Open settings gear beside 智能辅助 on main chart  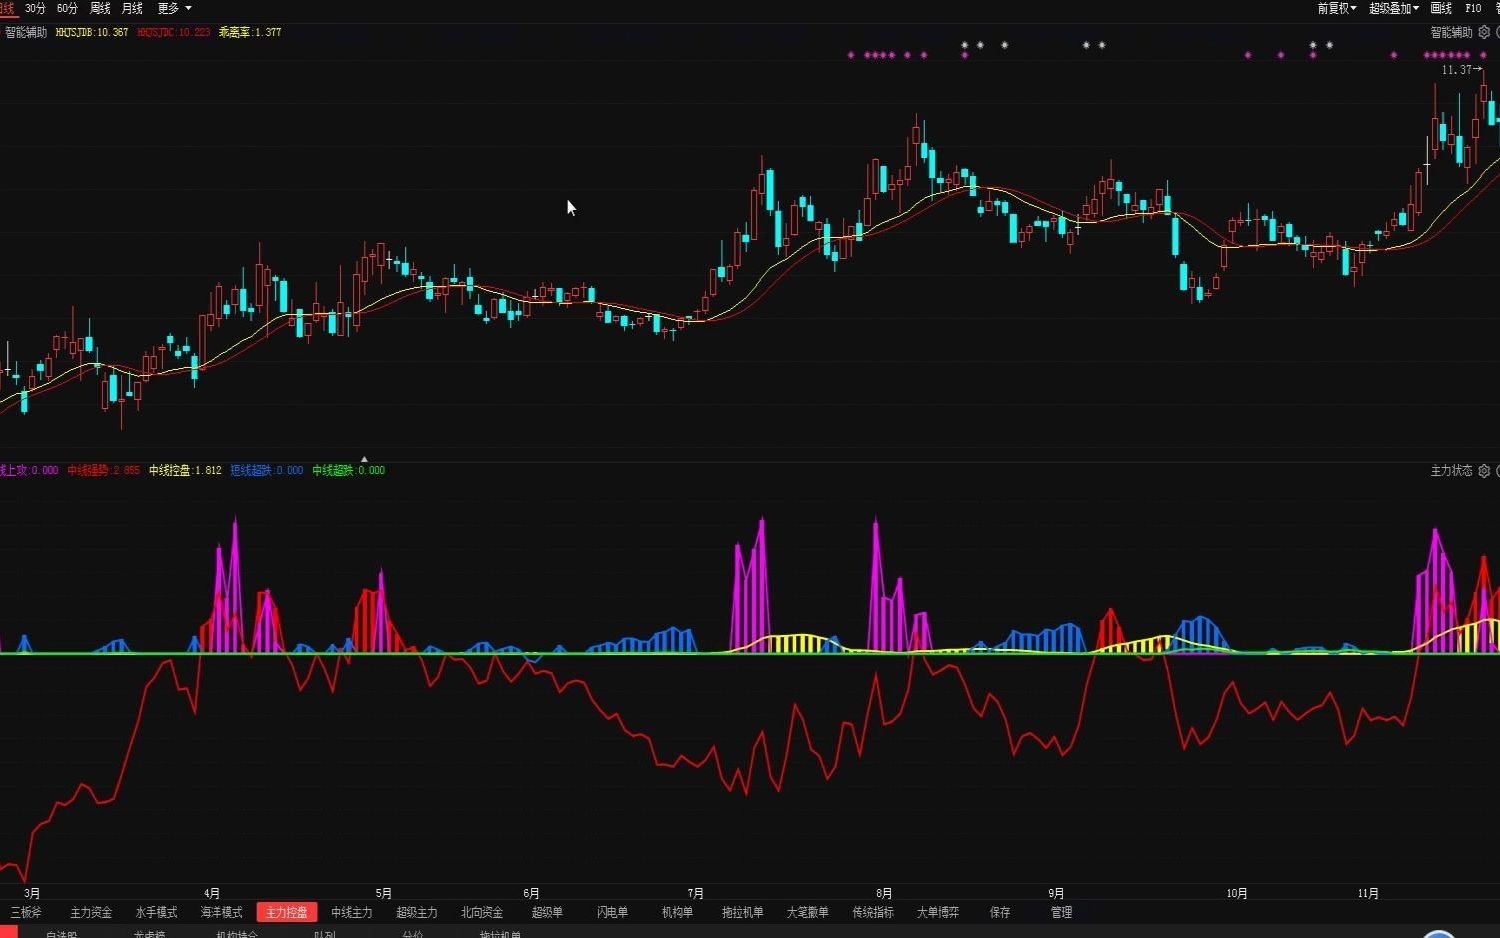coord(1484,32)
